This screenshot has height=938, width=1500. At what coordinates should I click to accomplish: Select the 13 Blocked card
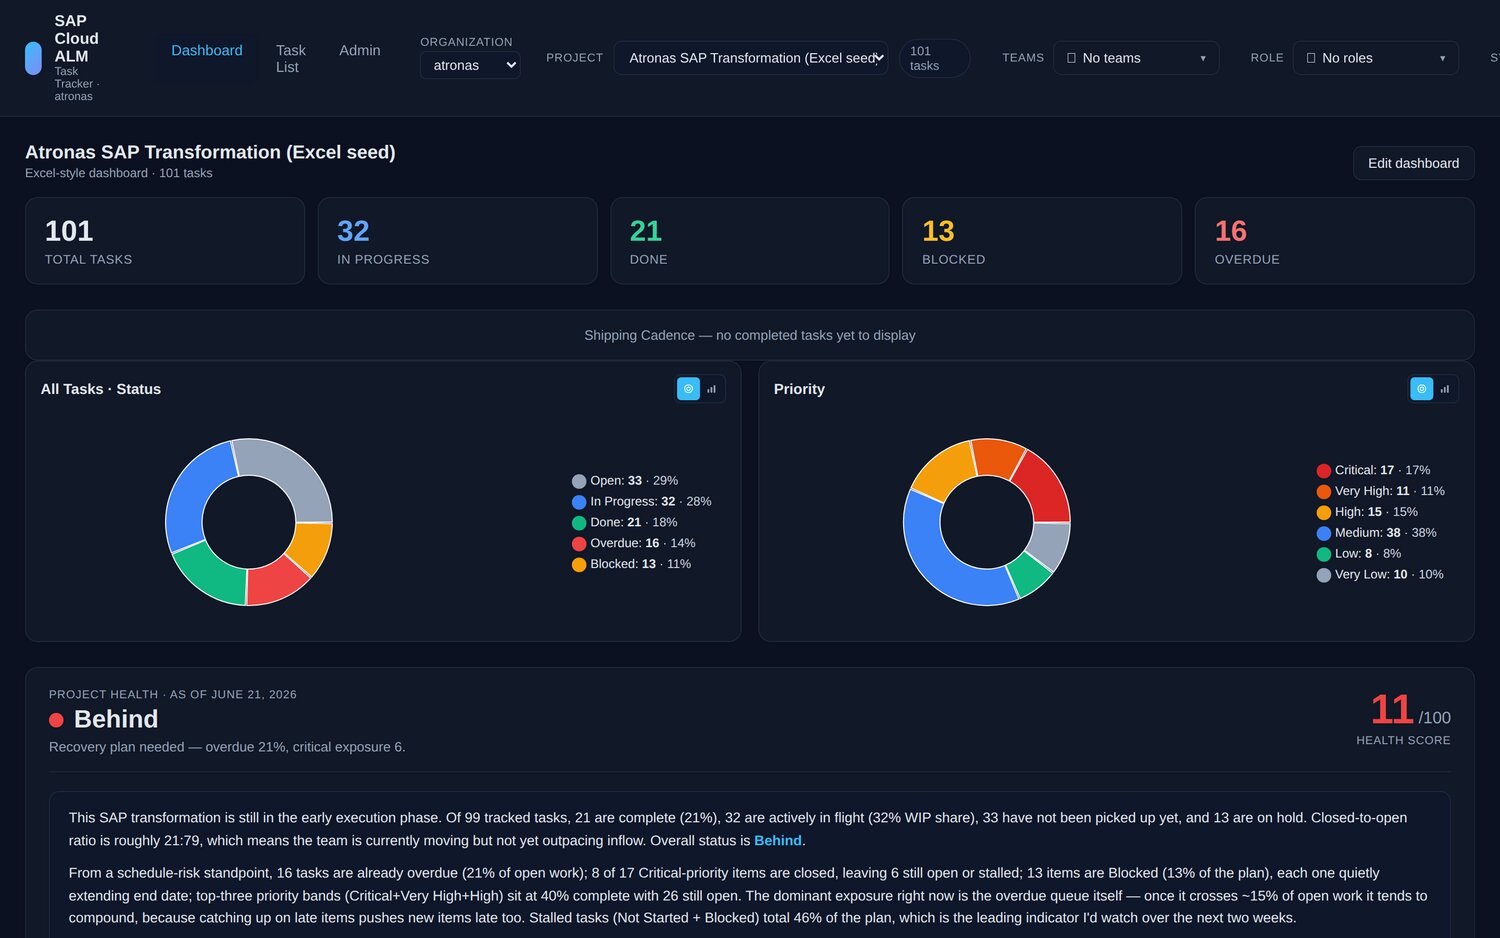pos(1042,241)
